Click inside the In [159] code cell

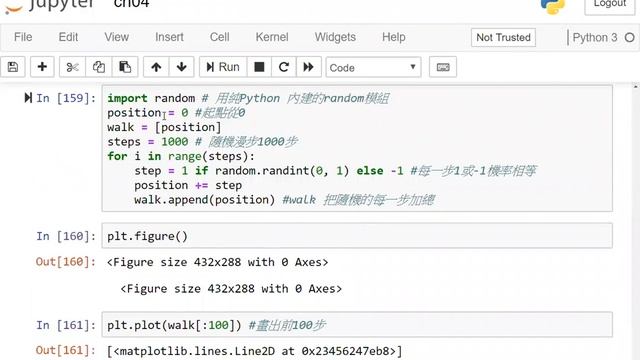357,148
